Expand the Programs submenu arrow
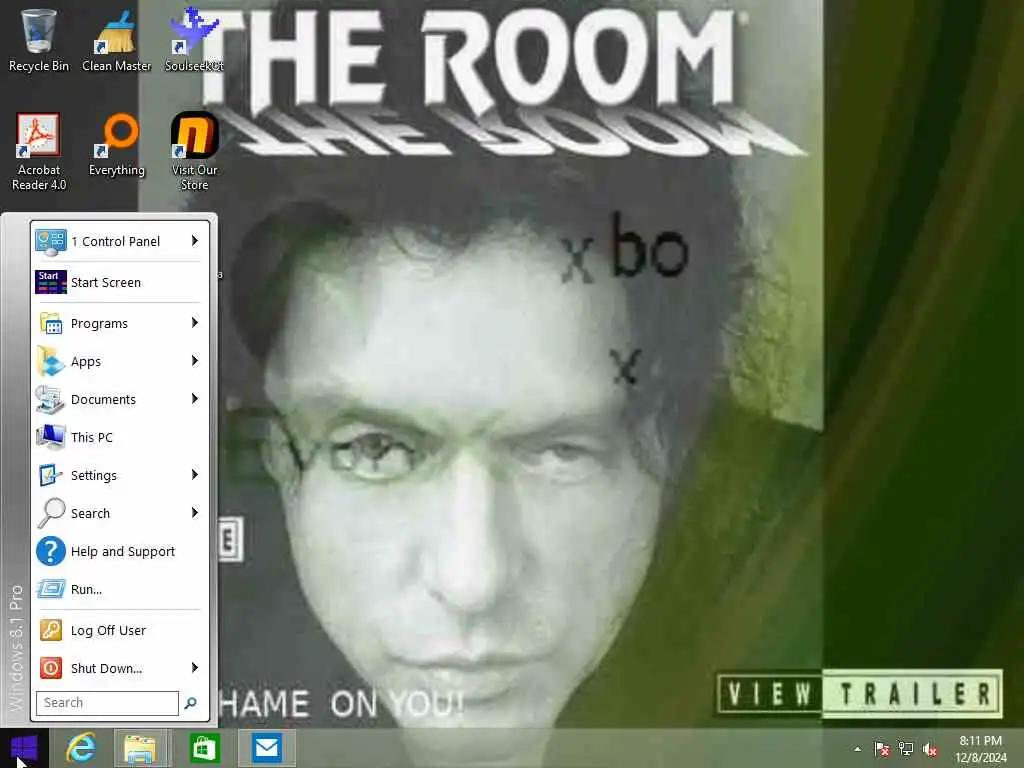The height and width of the screenshot is (768, 1024). tap(195, 323)
